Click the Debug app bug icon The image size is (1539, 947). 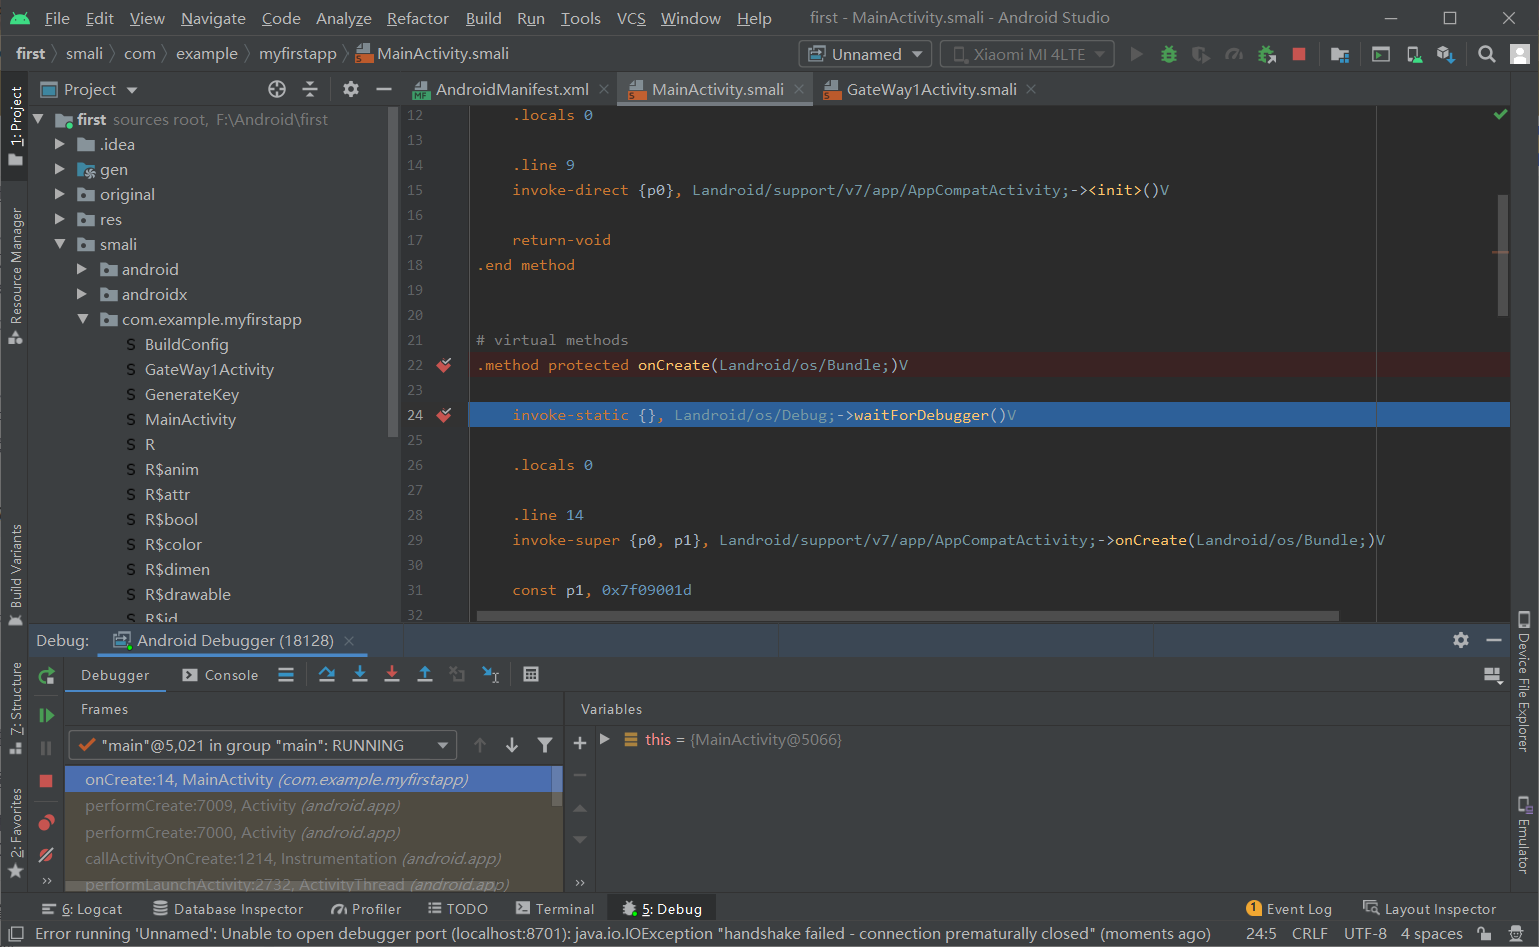pos(1168,54)
